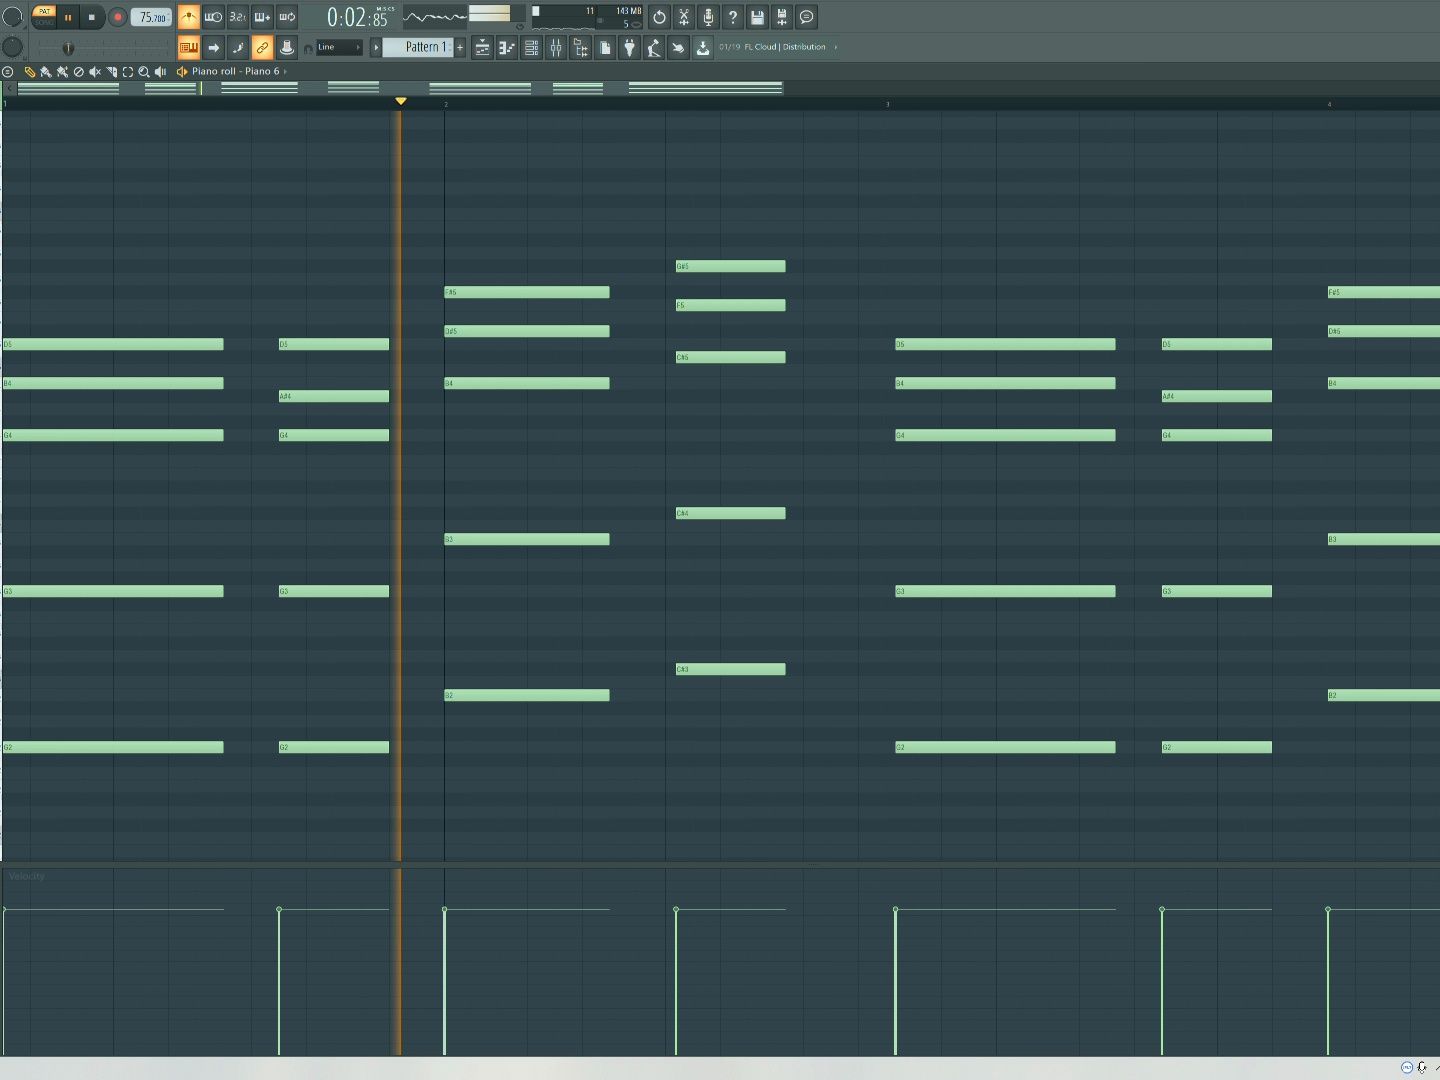
Task: Open the Browser panel icon
Action: pyautogui.click(x=580, y=47)
